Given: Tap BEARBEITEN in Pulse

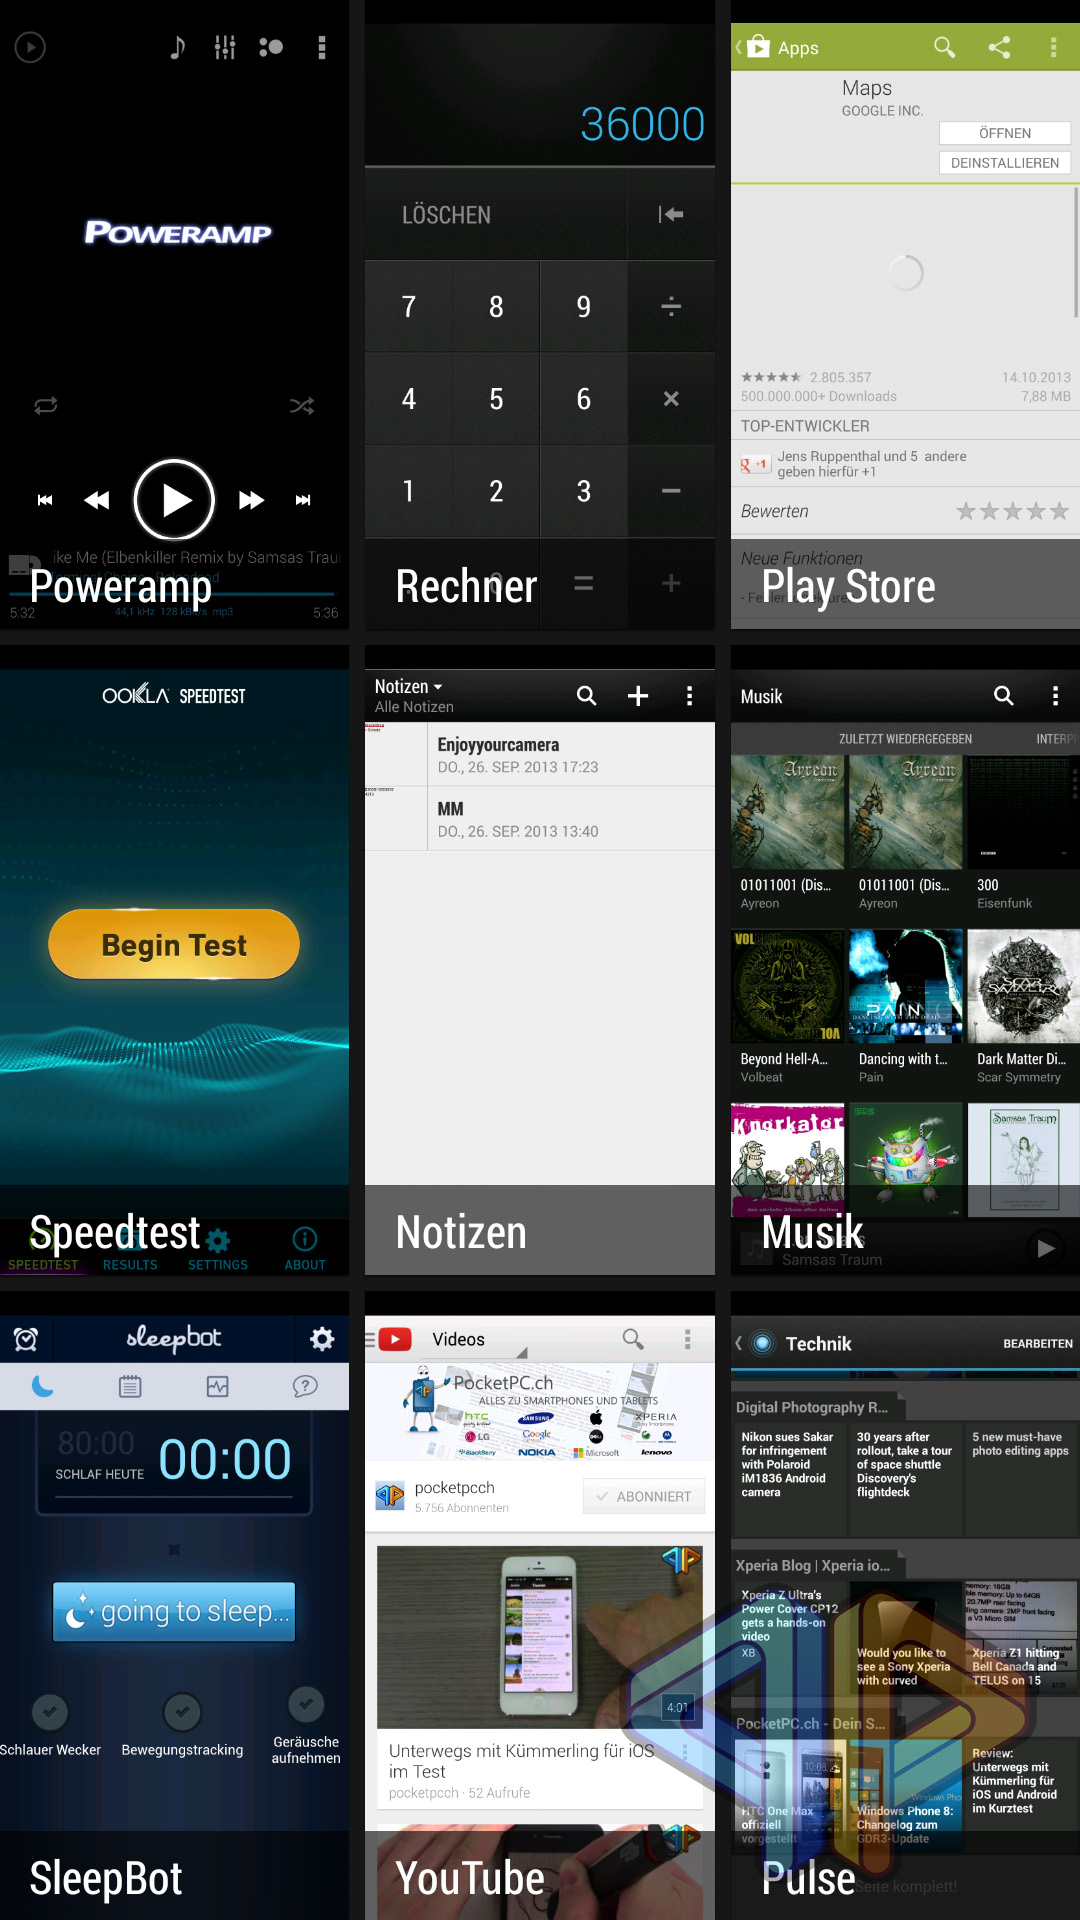Looking at the screenshot, I should pyautogui.click(x=1038, y=1344).
